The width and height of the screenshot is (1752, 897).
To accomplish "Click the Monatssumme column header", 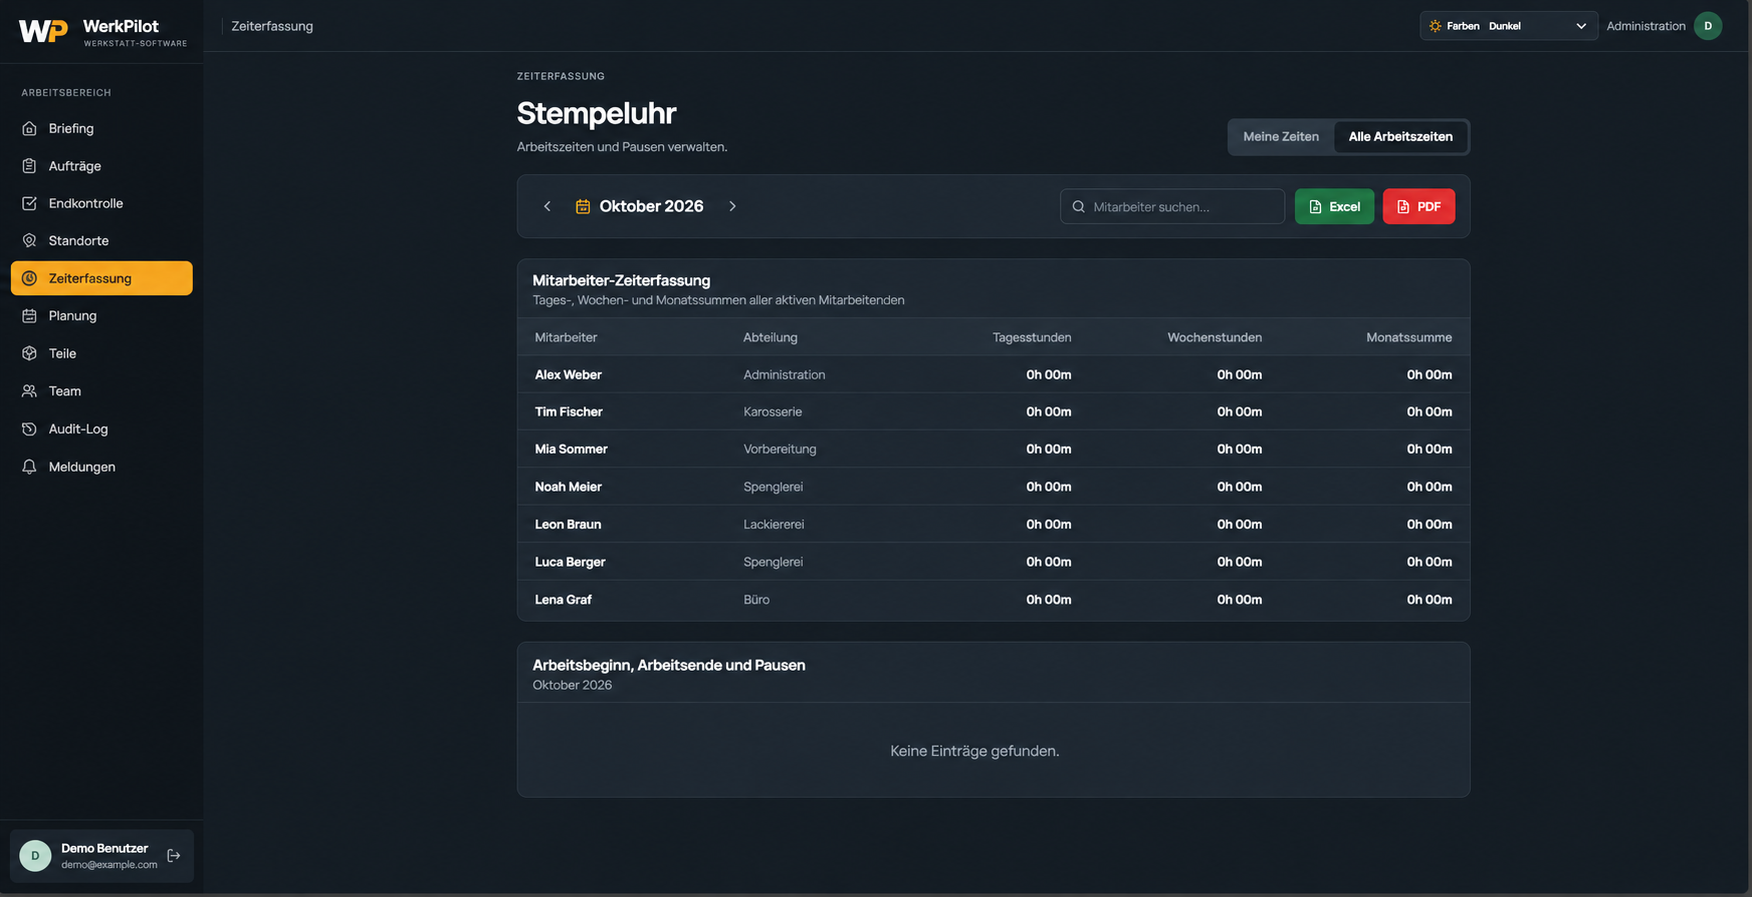I will click(x=1409, y=337).
